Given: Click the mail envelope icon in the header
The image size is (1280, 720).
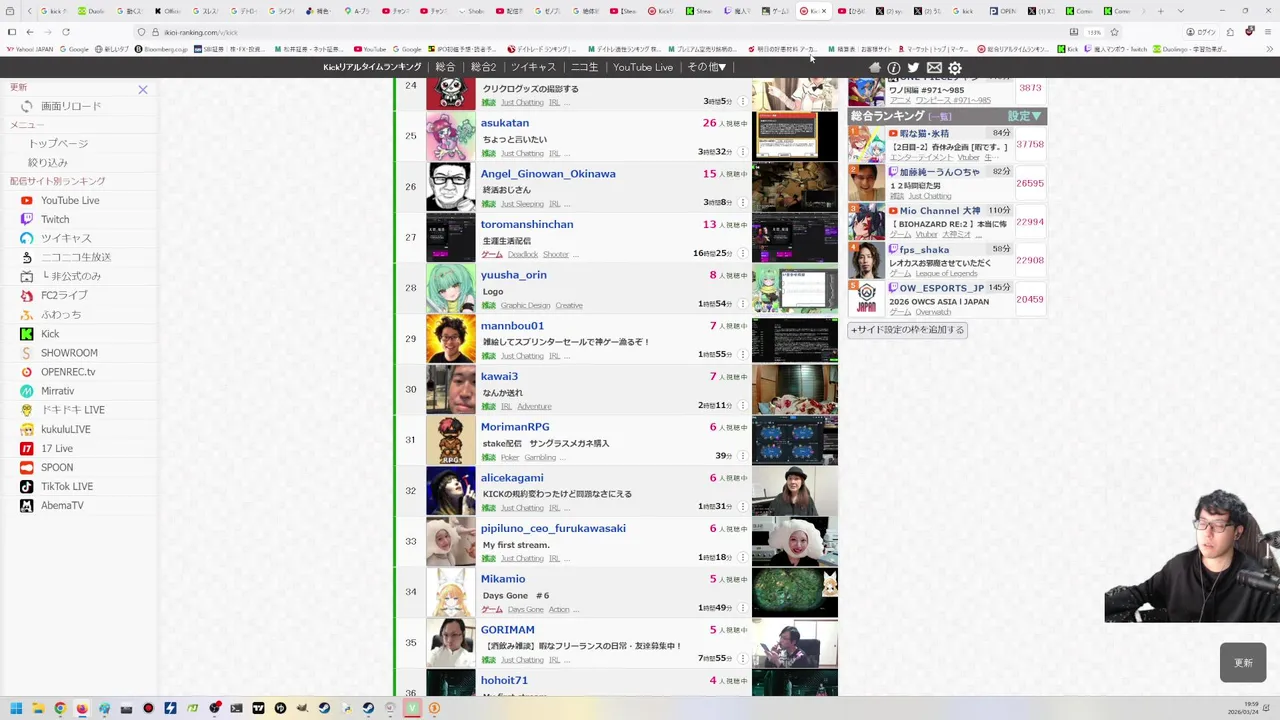Looking at the screenshot, I should [x=934, y=67].
